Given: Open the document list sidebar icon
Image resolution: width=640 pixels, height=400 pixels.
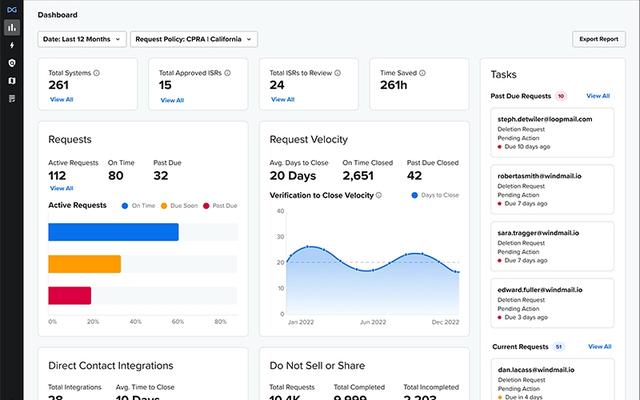Looking at the screenshot, I should [11, 98].
